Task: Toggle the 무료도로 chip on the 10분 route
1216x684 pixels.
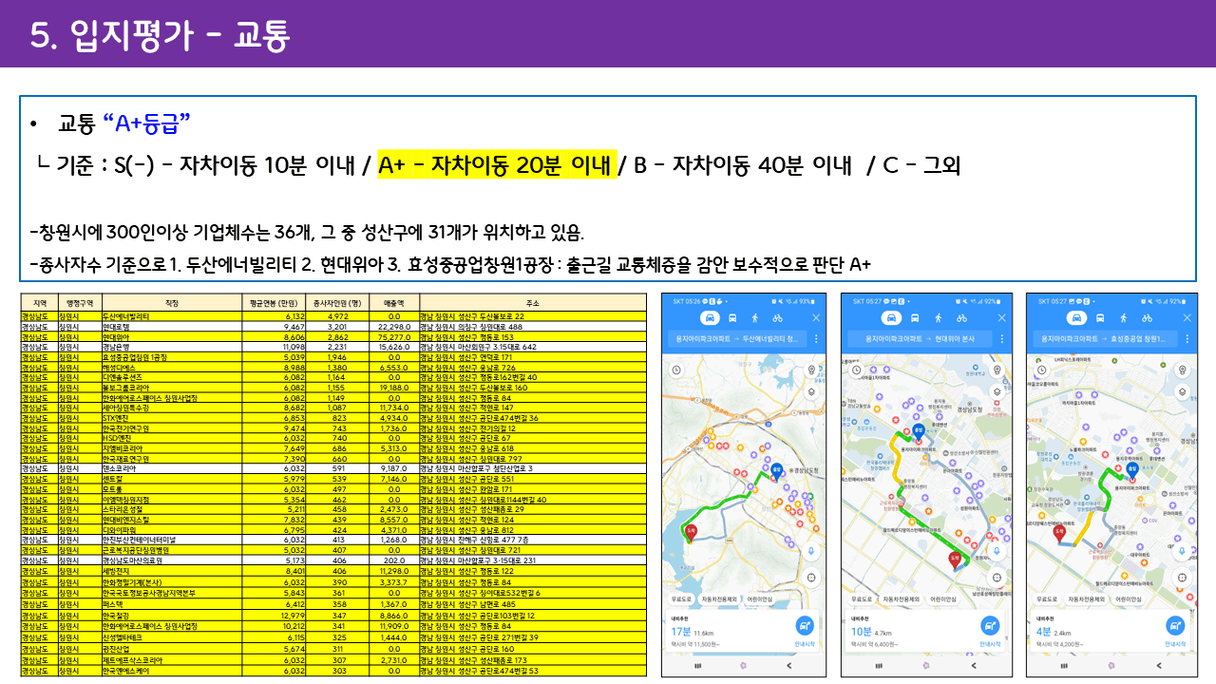Action: (864, 599)
